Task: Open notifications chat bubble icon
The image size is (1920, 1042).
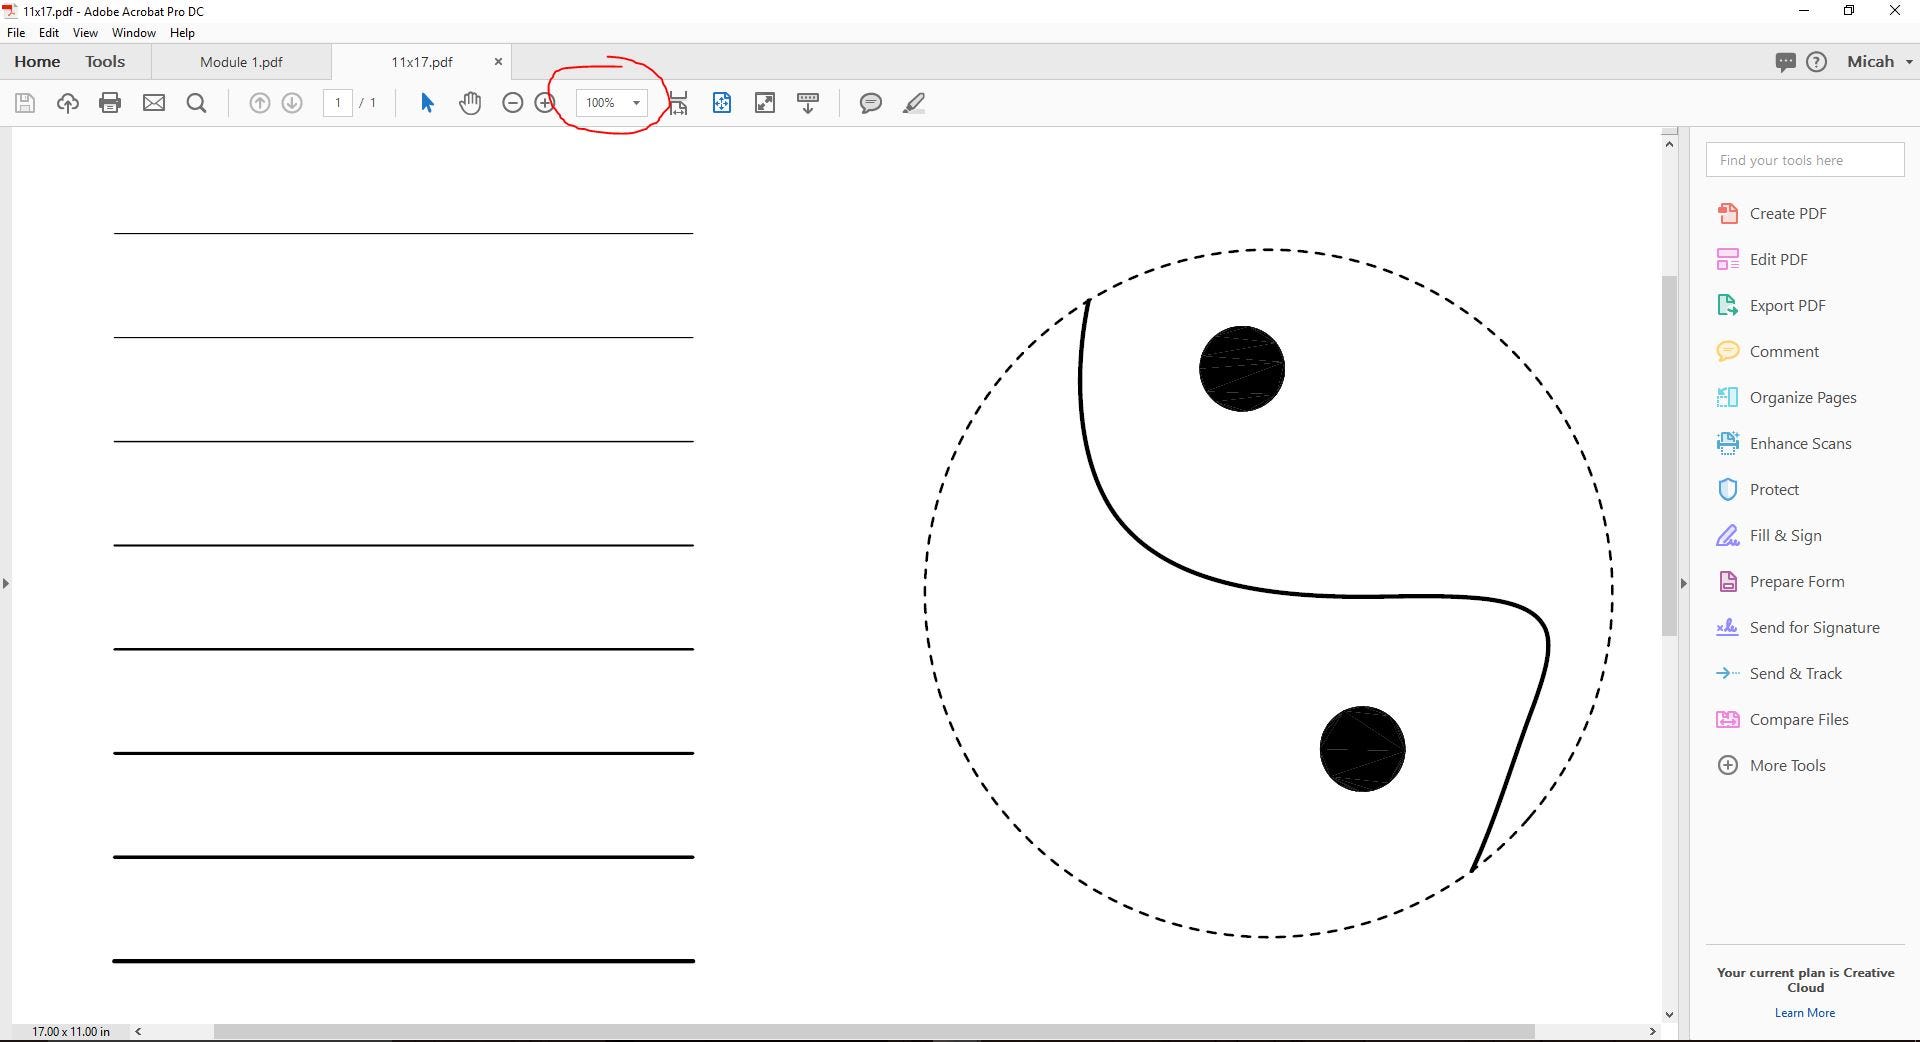Action: [1785, 62]
